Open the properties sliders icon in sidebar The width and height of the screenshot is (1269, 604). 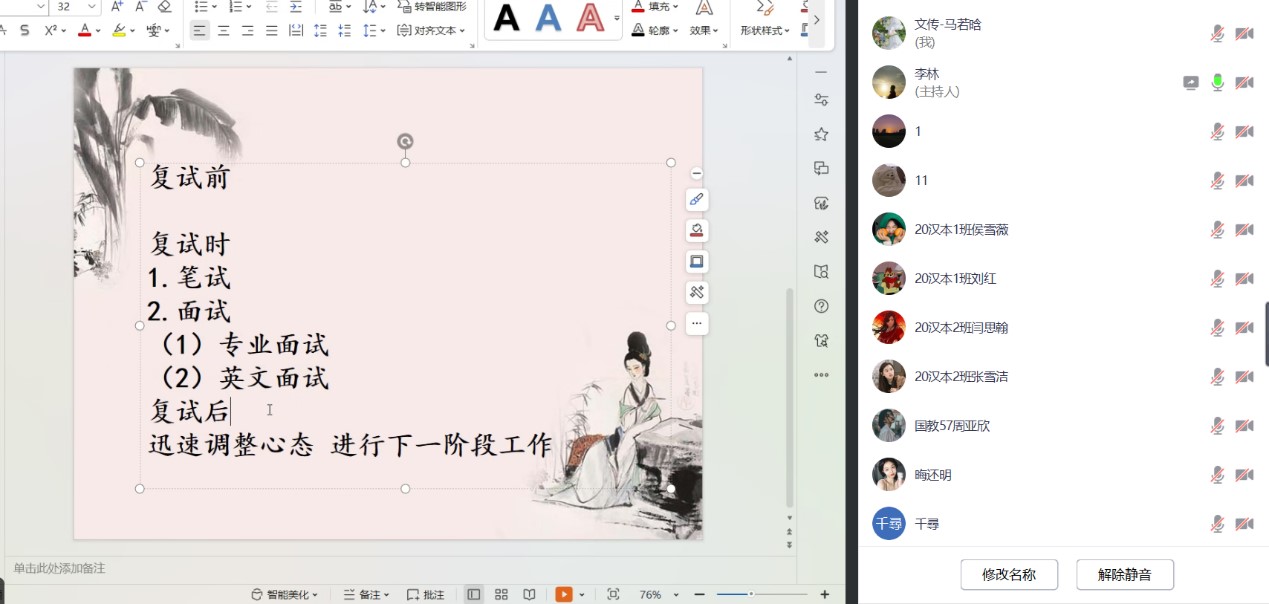pos(821,99)
